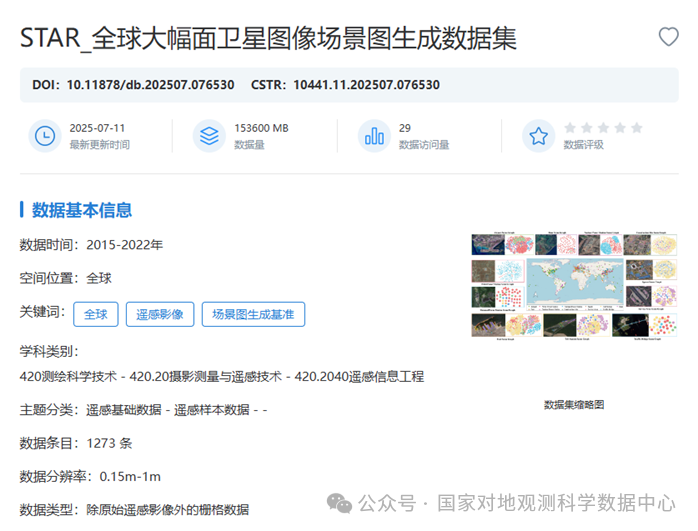Rate the dataset four stars
Viewport: 698px width, 531px height.
point(620,128)
